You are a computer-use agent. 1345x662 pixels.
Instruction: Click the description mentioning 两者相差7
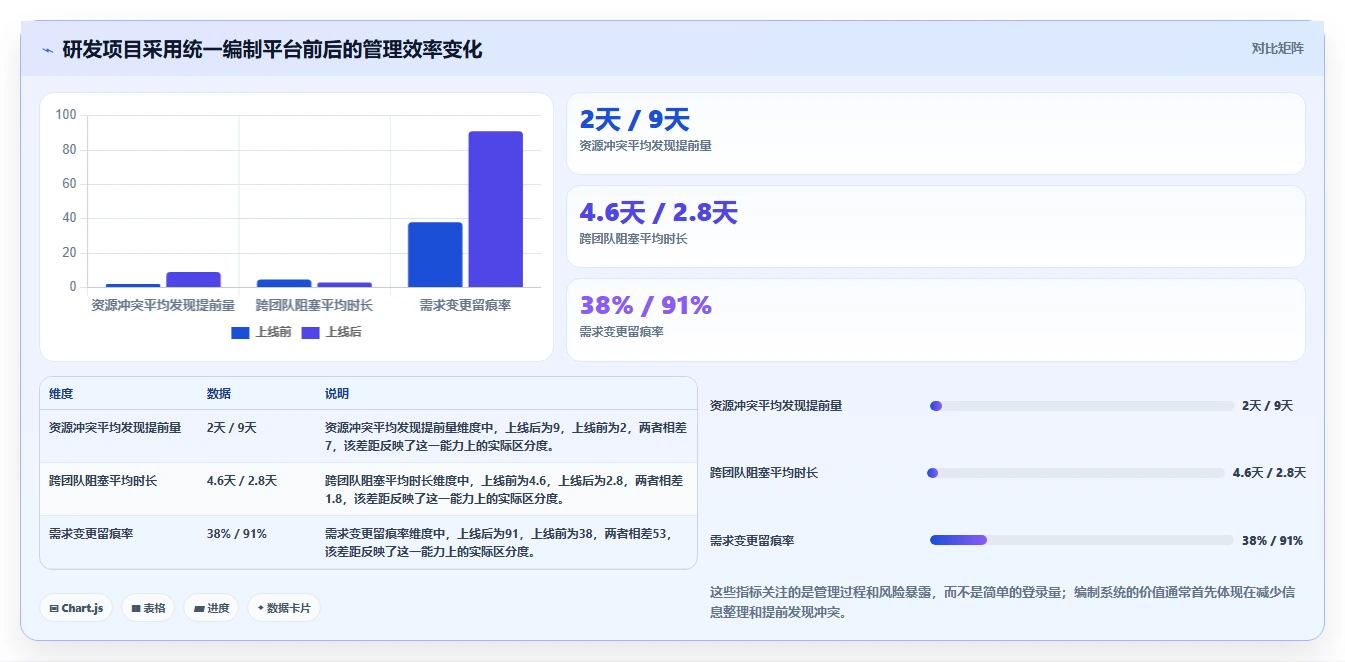click(x=506, y=436)
